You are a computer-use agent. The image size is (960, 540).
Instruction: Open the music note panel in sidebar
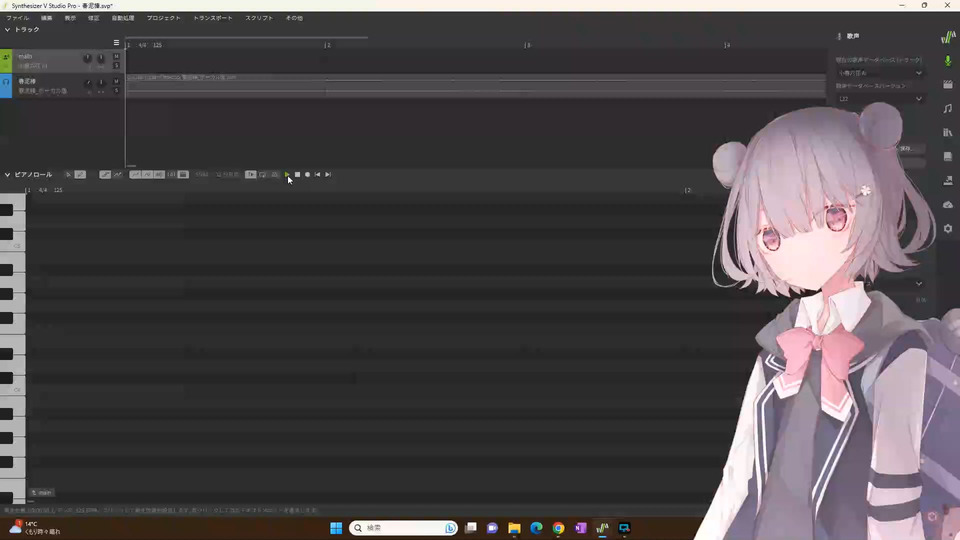948,108
